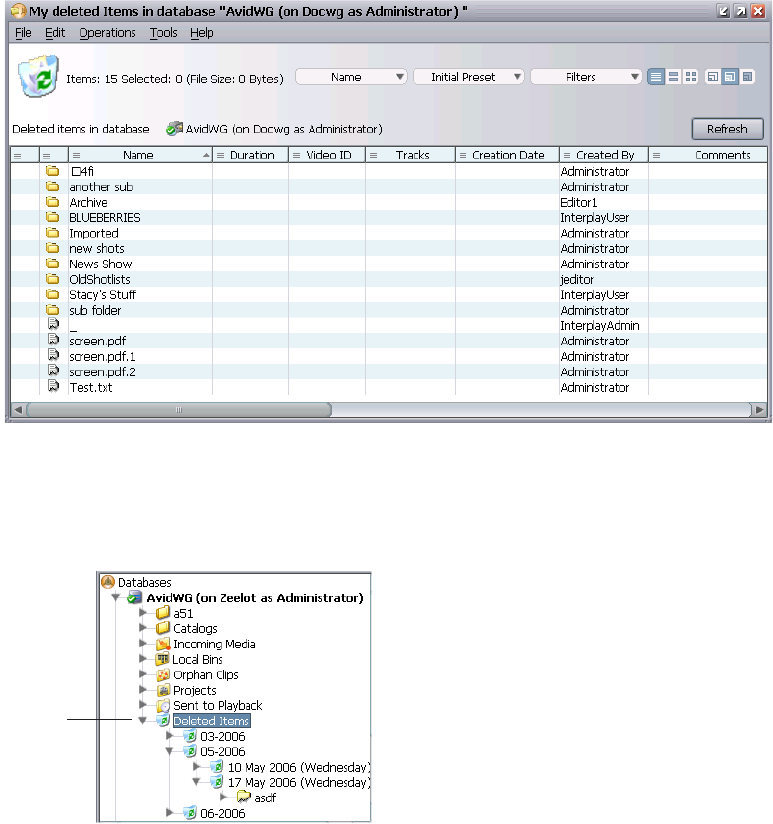Image resolution: width=773 pixels, height=824 pixels.
Task: Open the Operations menu
Action: coord(107,33)
